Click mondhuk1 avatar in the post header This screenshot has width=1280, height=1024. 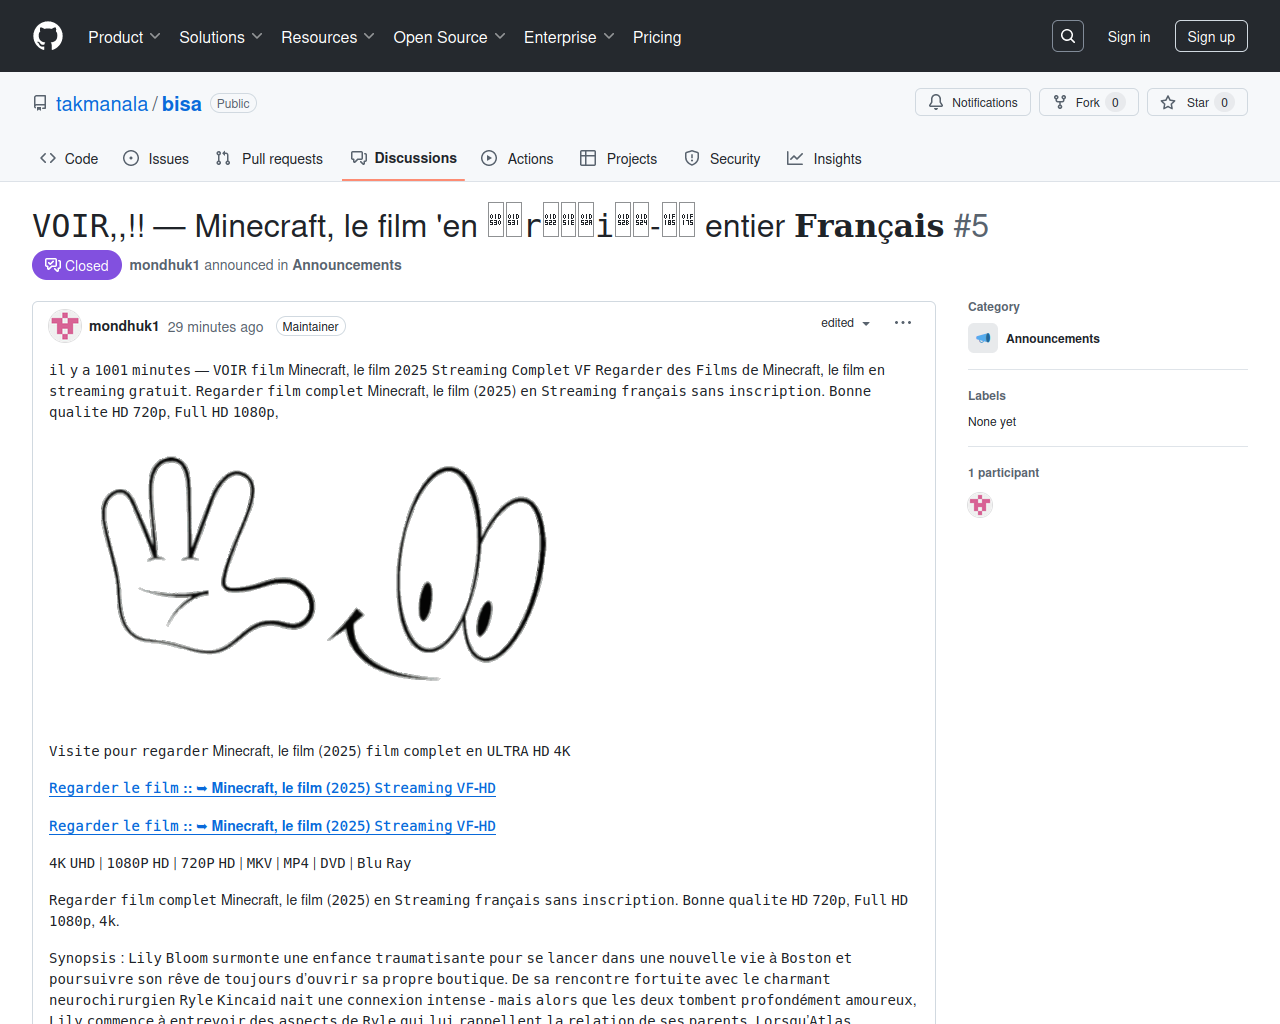65,326
